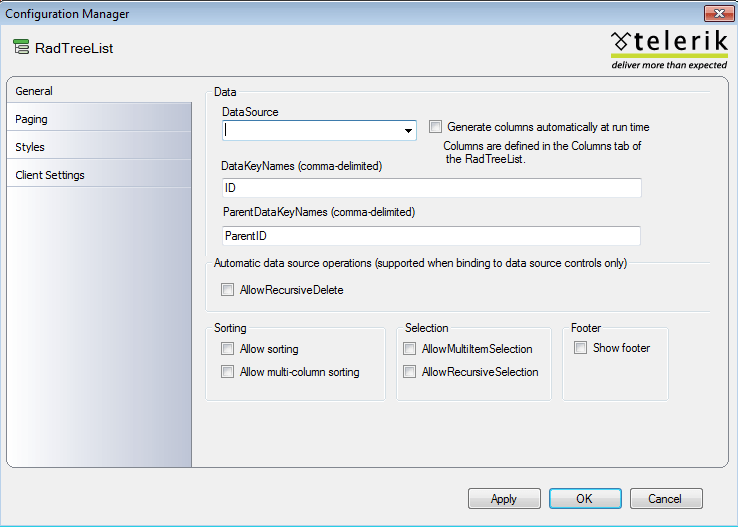This screenshot has height=527, width=738.
Task: Click the 'Automatic data source operations' heading
Action: tap(420, 263)
